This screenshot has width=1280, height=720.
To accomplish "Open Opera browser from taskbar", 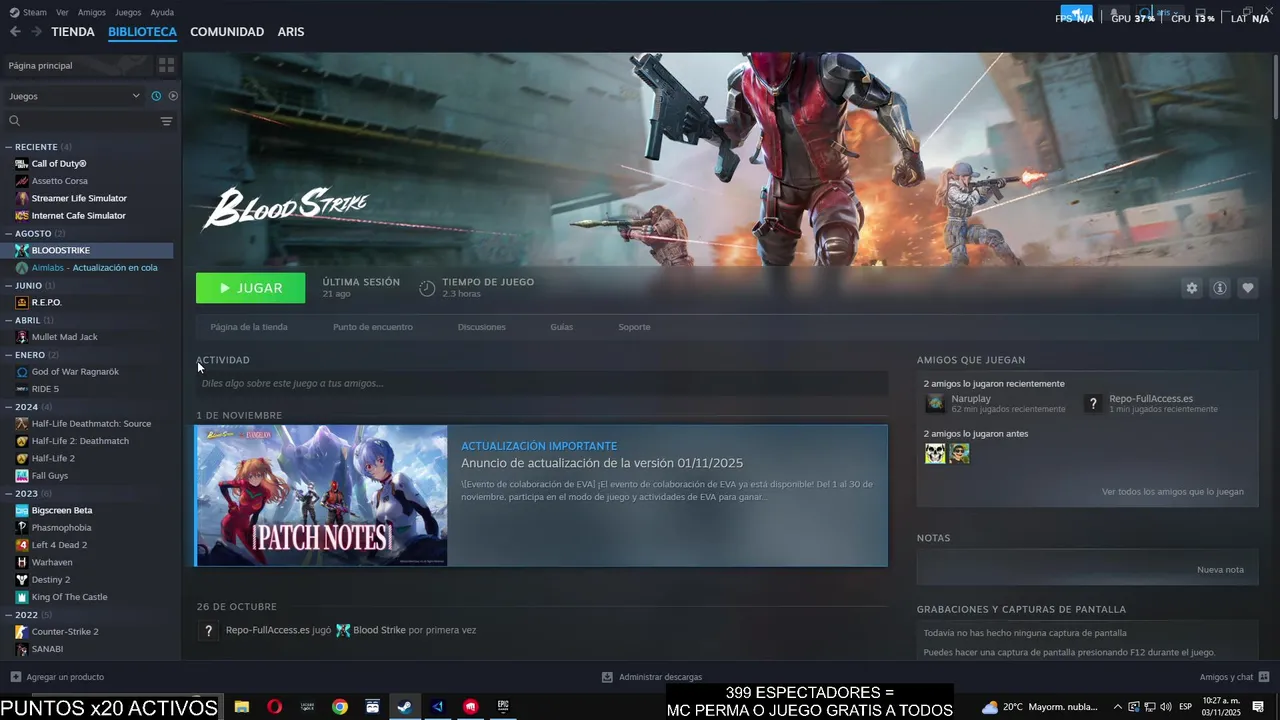I will 274,707.
